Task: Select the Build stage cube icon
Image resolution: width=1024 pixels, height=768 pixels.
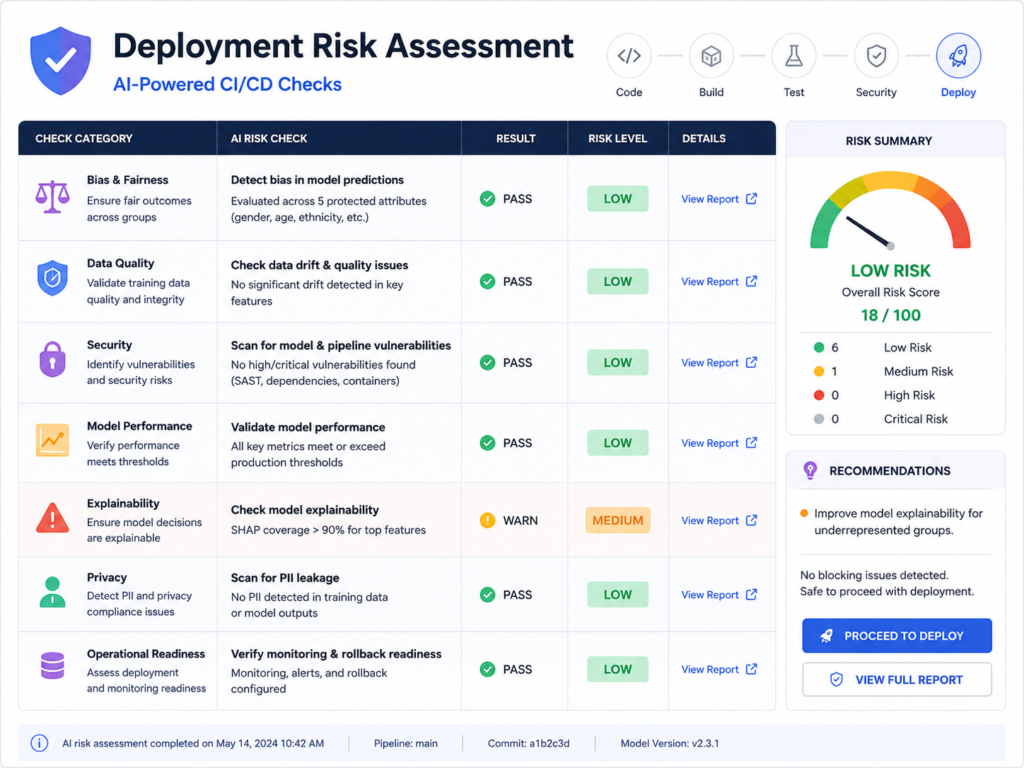Action: [711, 56]
